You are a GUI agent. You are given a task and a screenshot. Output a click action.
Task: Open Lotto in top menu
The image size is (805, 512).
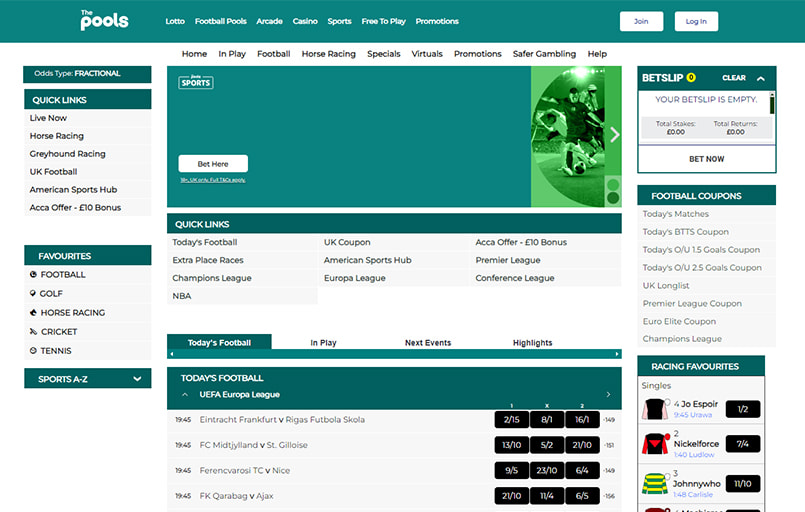(175, 21)
